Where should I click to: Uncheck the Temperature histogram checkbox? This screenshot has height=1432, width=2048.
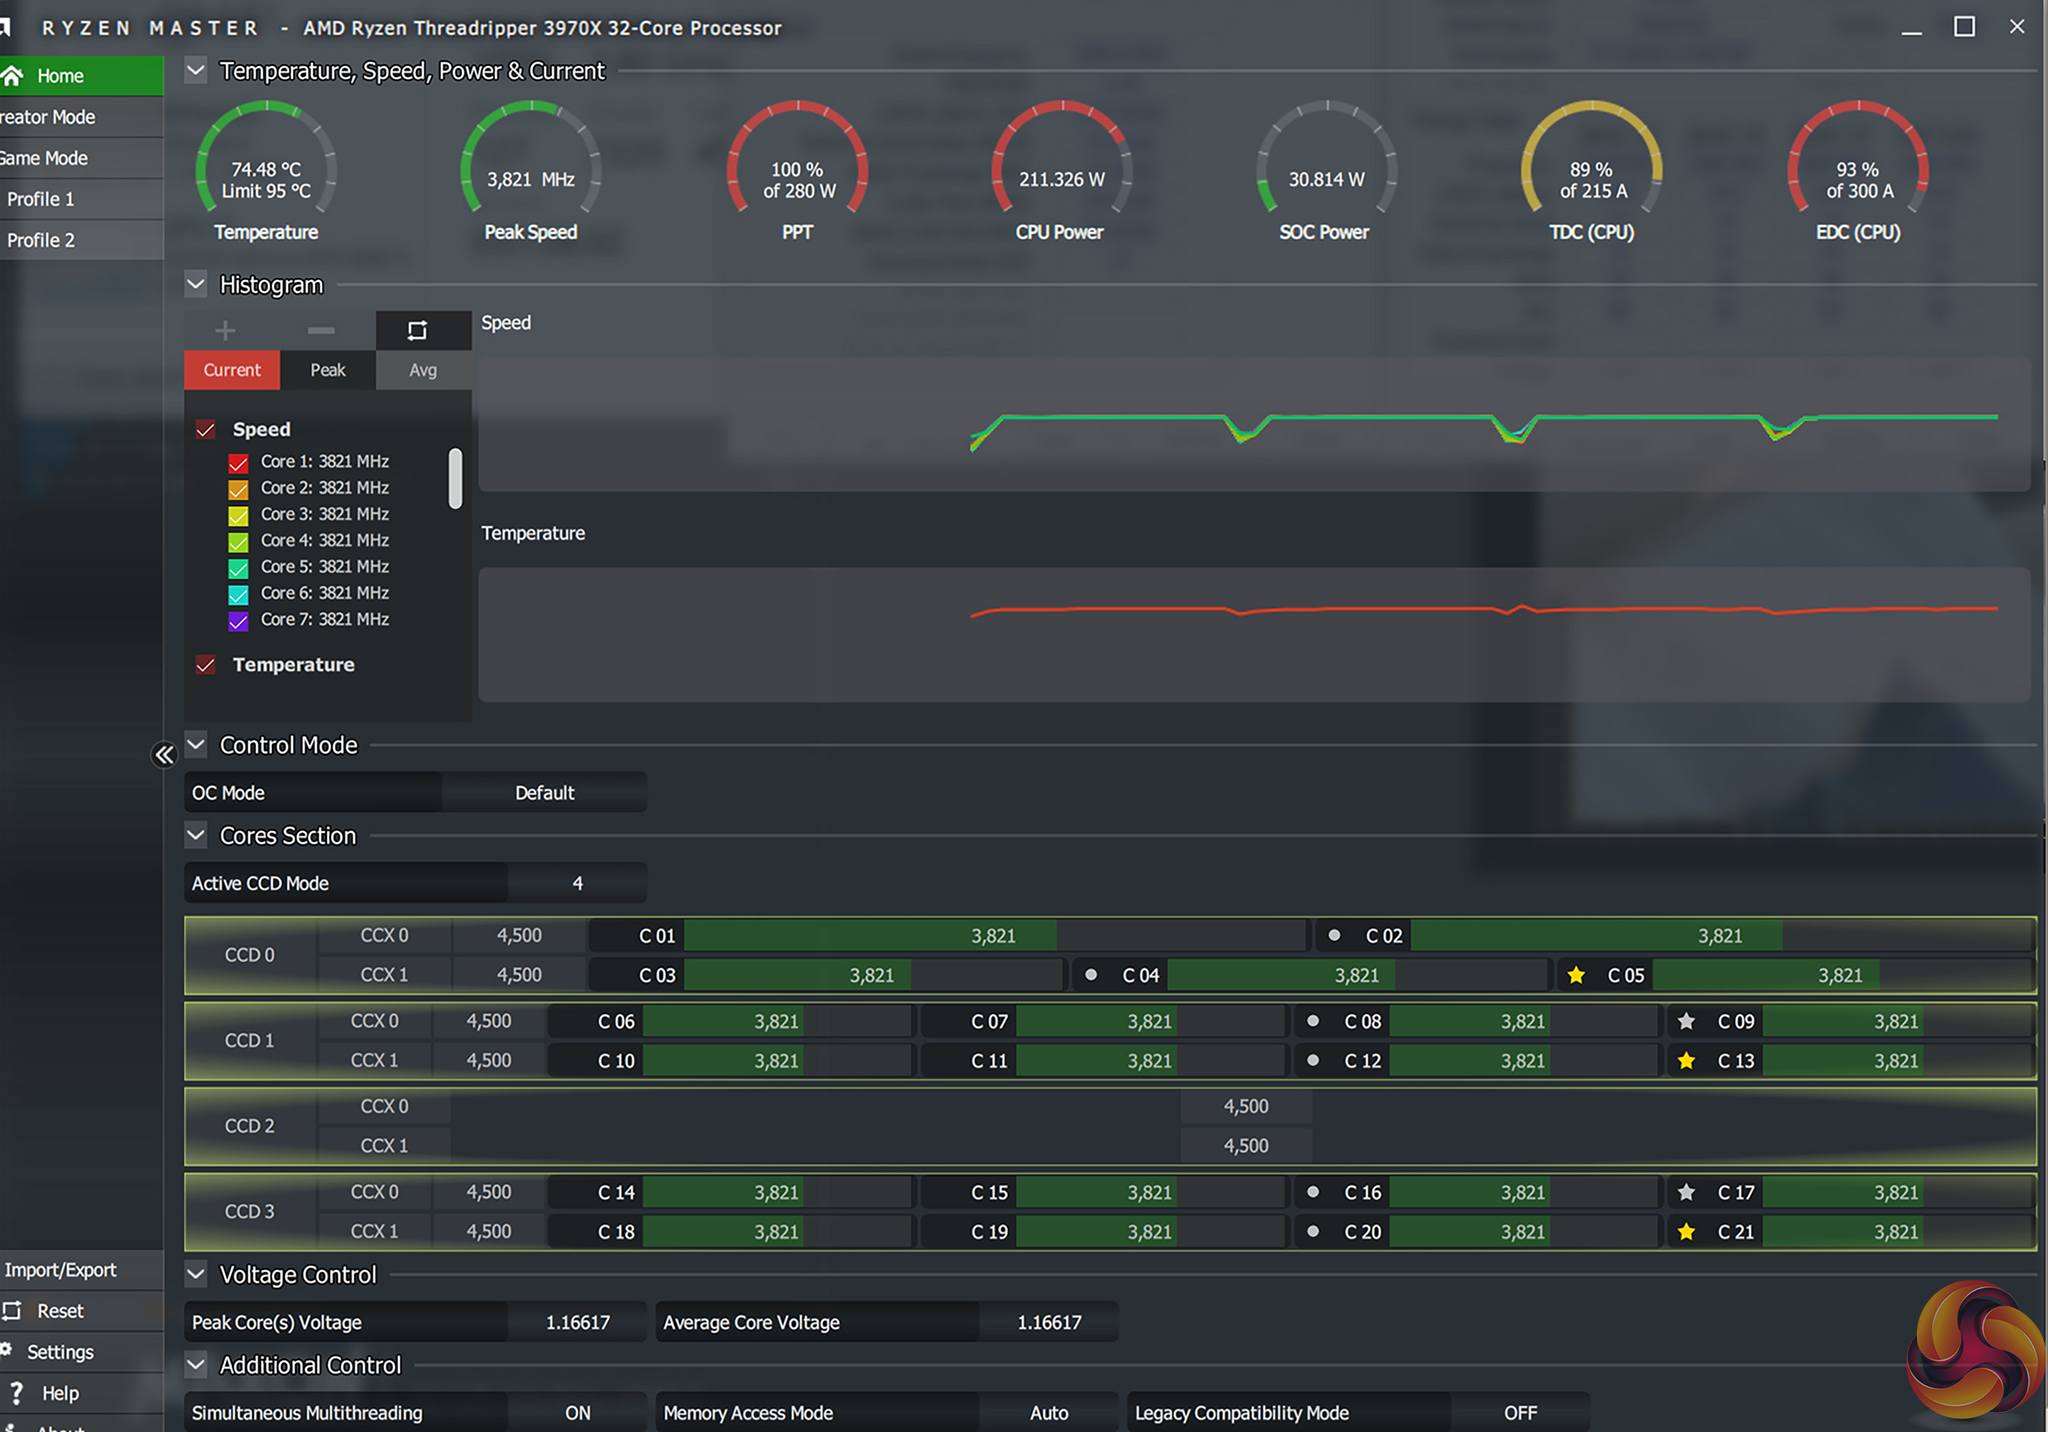206,665
